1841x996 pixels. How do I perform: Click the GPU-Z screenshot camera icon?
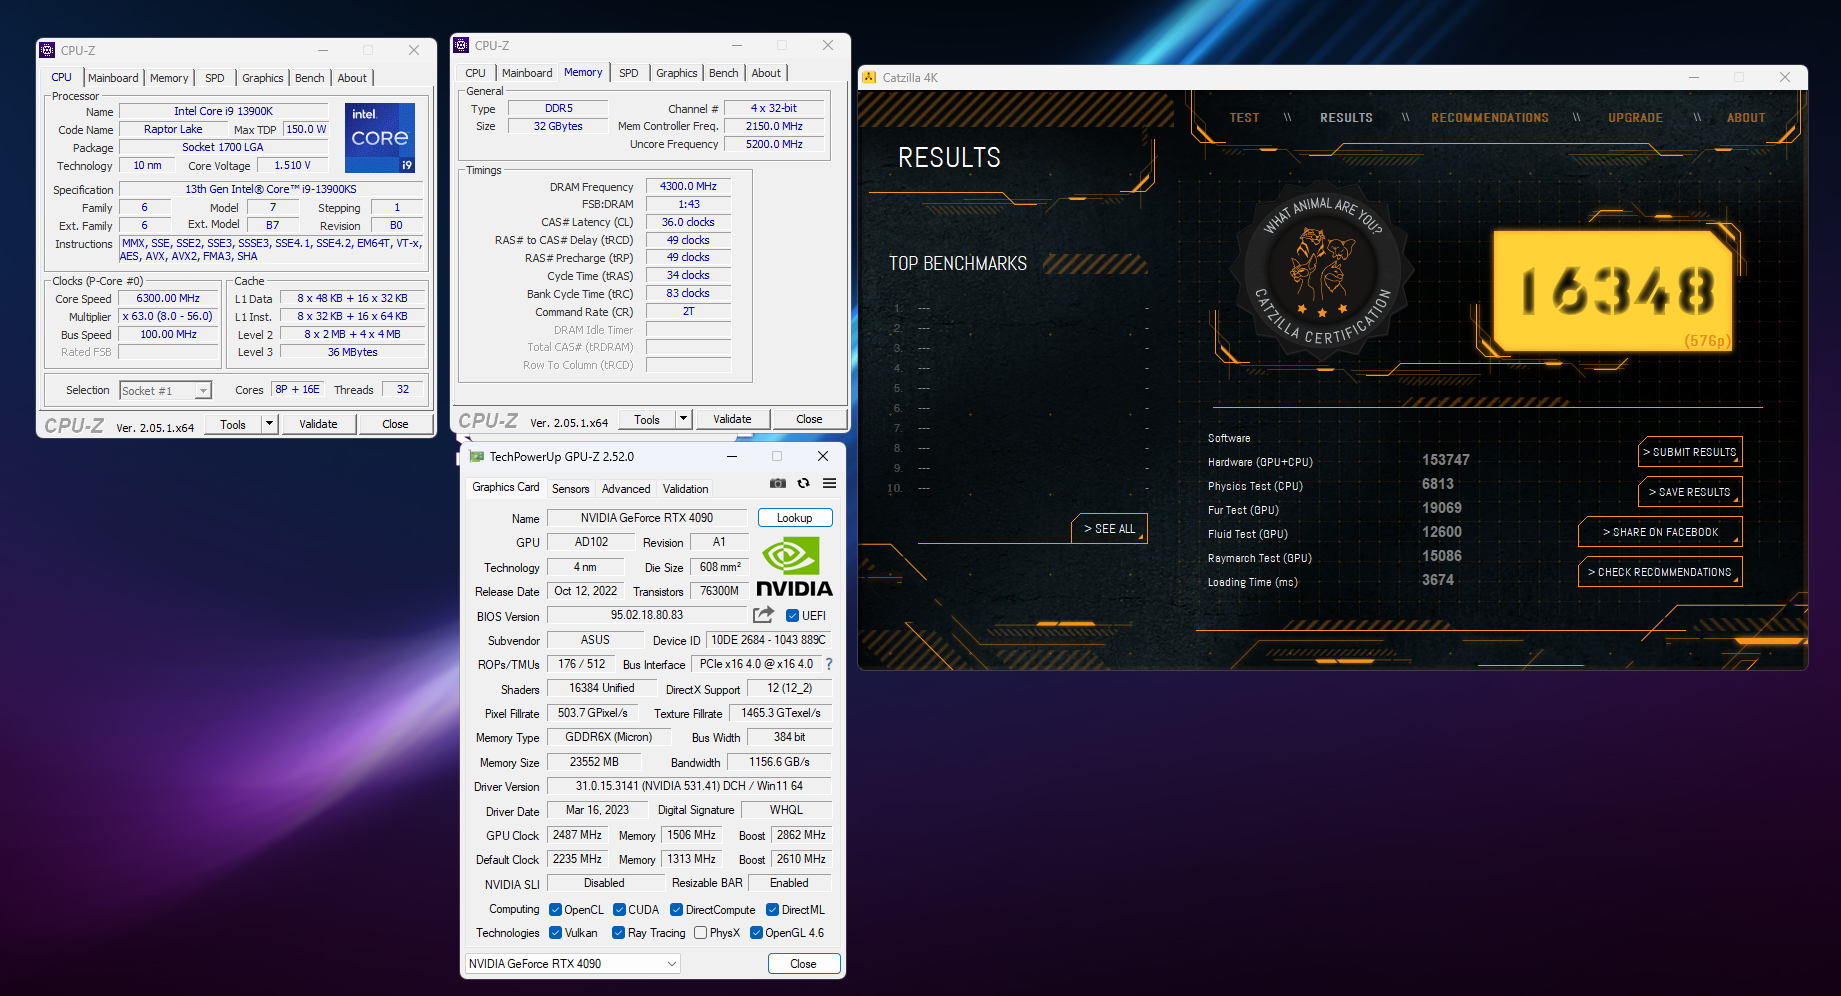pyautogui.click(x=778, y=483)
